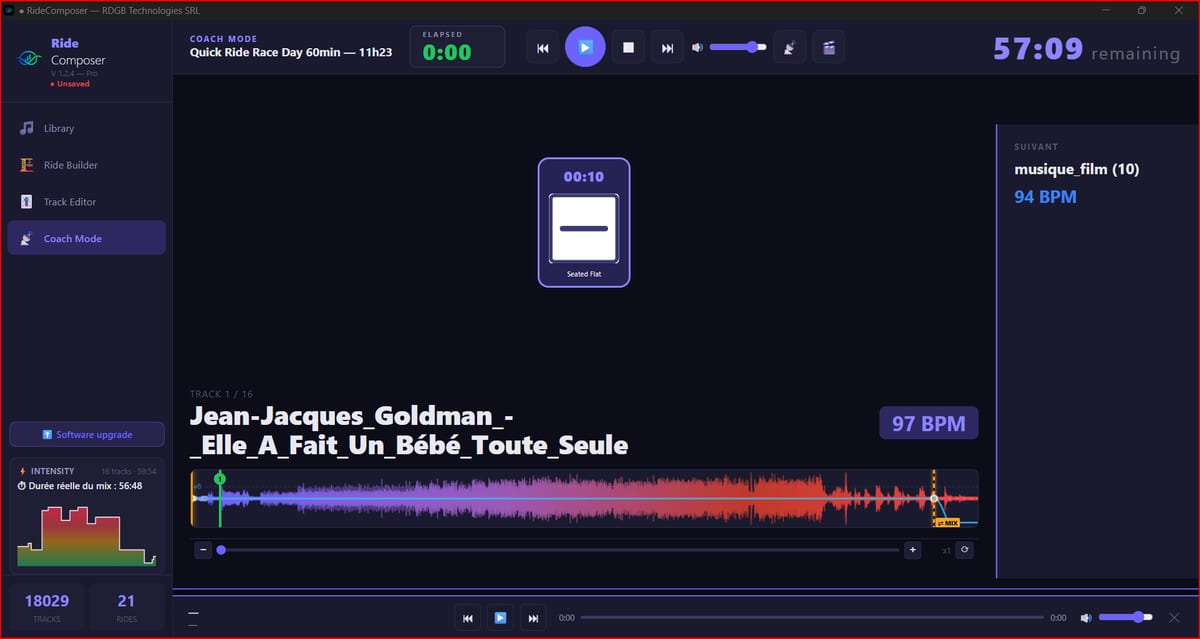1200x639 pixels.
Task: Adjust the header volume slider
Action: coord(738,47)
